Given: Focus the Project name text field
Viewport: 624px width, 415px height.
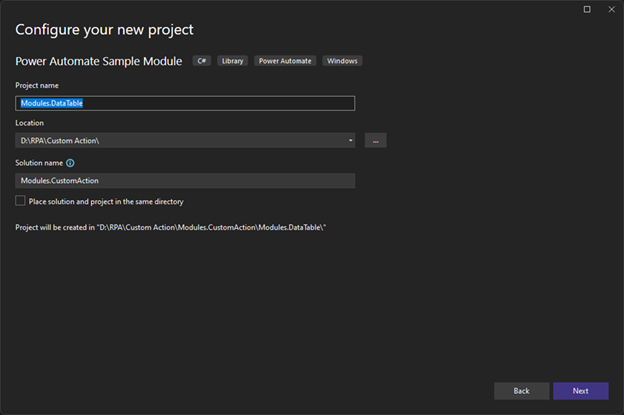Looking at the screenshot, I should (x=185, y=103).
